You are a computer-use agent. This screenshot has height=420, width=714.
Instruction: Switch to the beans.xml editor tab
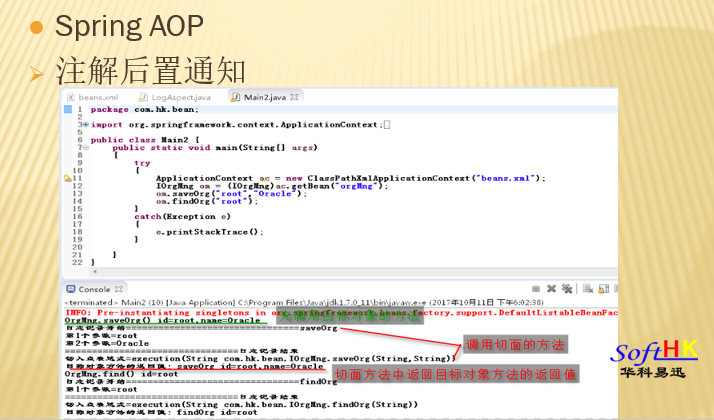tap(92, 97)
